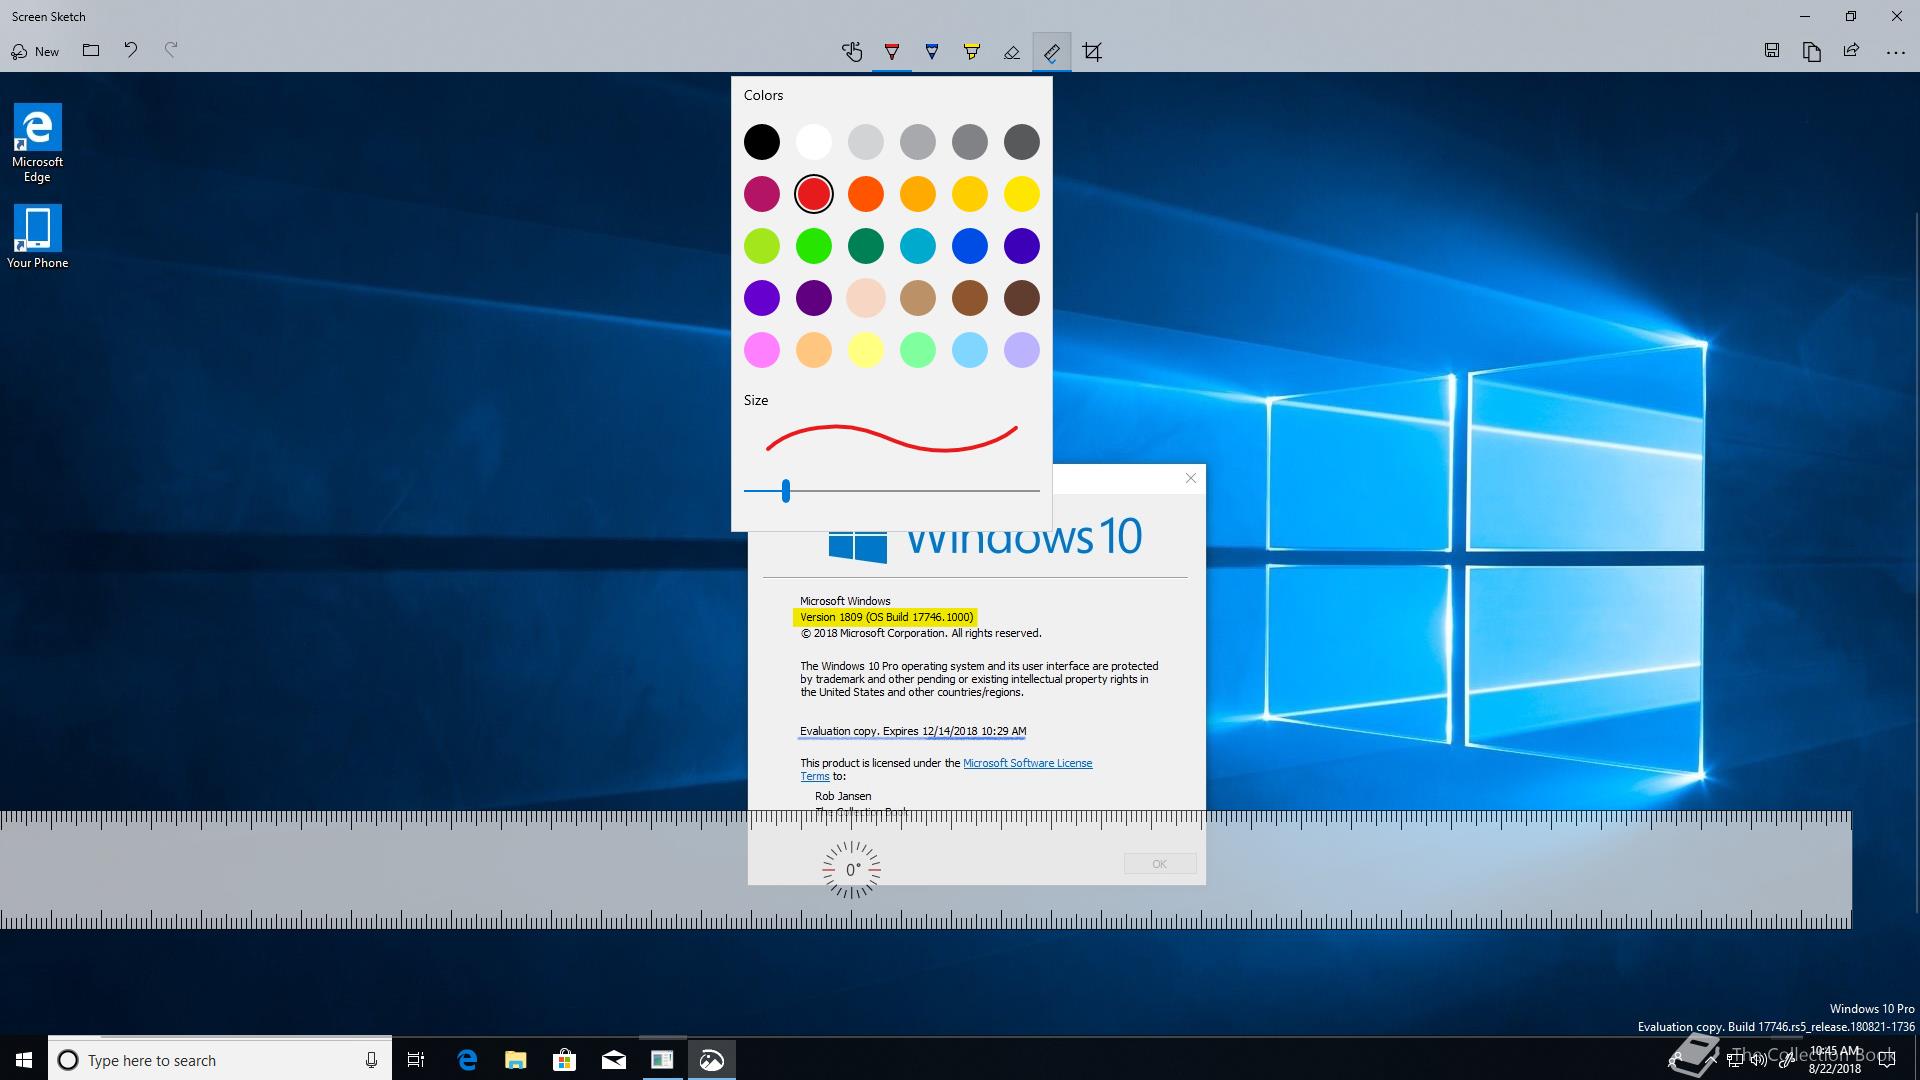
Task: Switch to Screen Sketch taskbar icon
Action: [x=711, y=1060]
